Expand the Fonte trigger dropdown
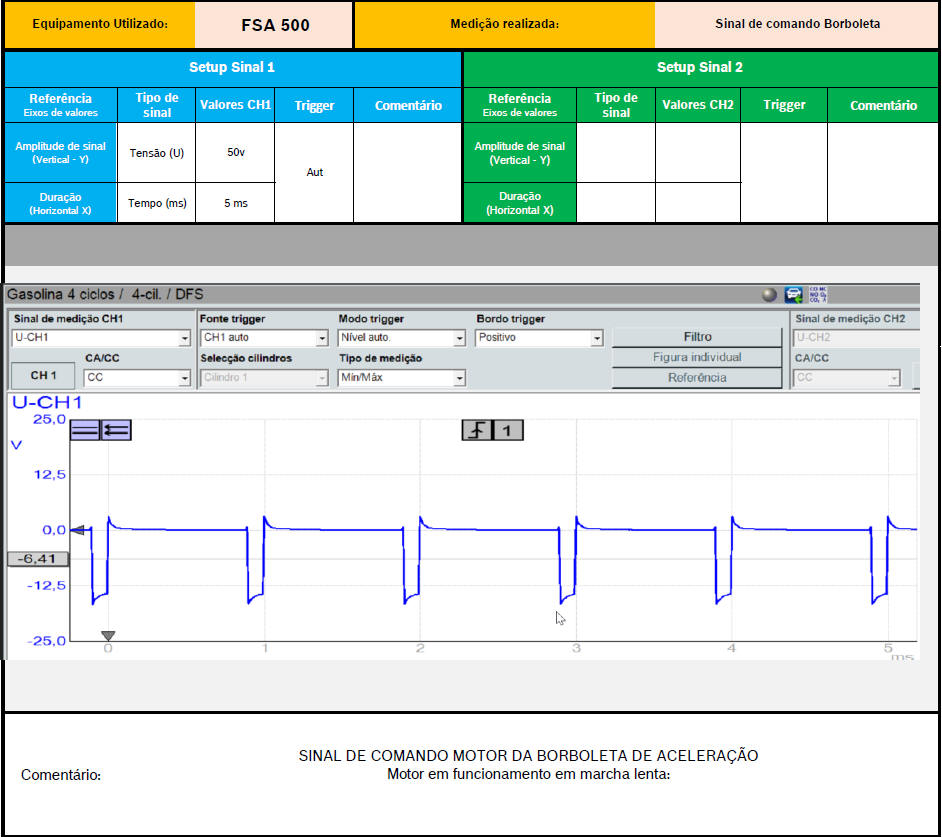942x837 pixels. (x=322, y=339)
